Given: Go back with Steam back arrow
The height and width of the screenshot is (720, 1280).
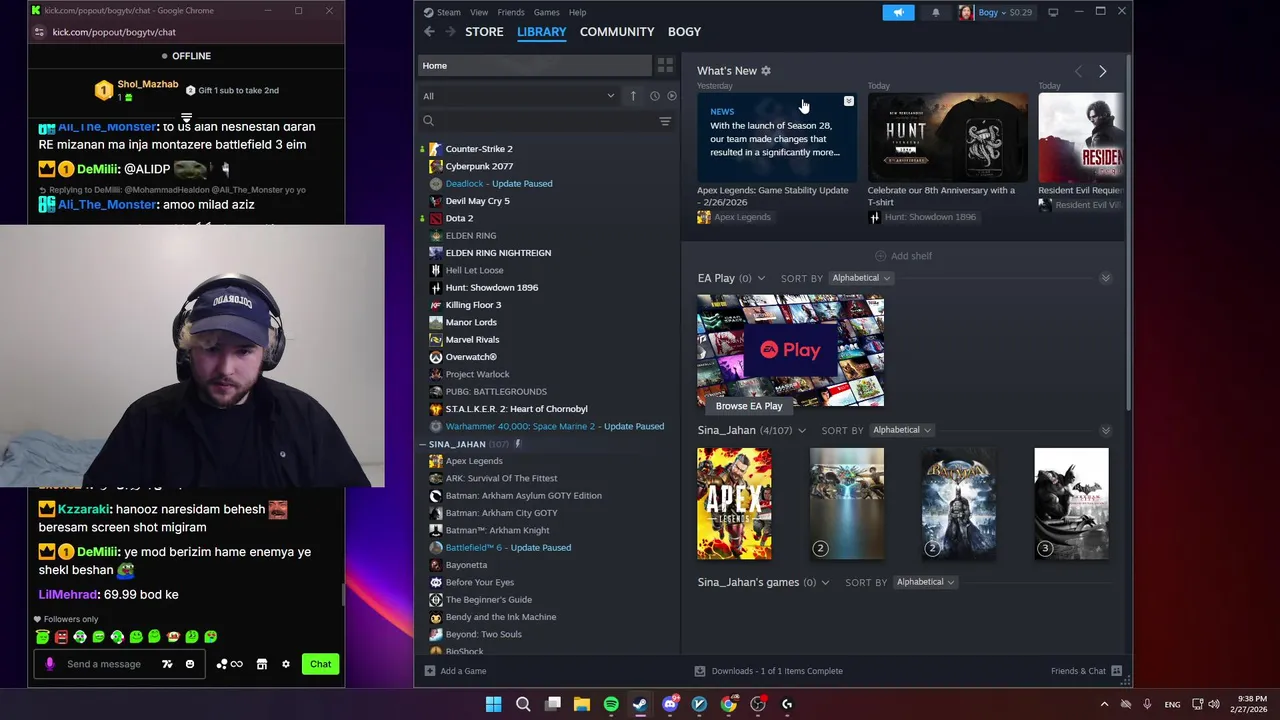Looking at the screenshot, I should [429, 32].
